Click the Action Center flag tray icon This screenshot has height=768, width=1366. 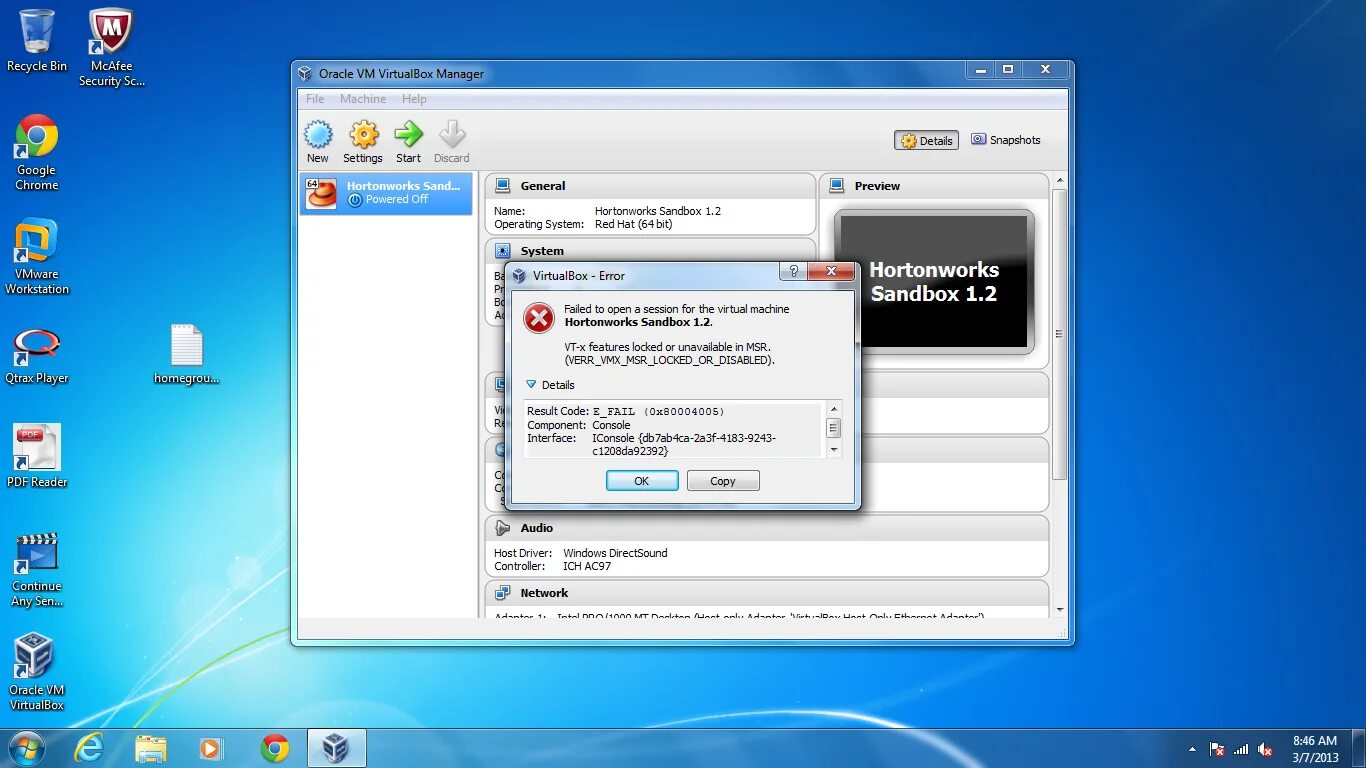point(1217,749)
